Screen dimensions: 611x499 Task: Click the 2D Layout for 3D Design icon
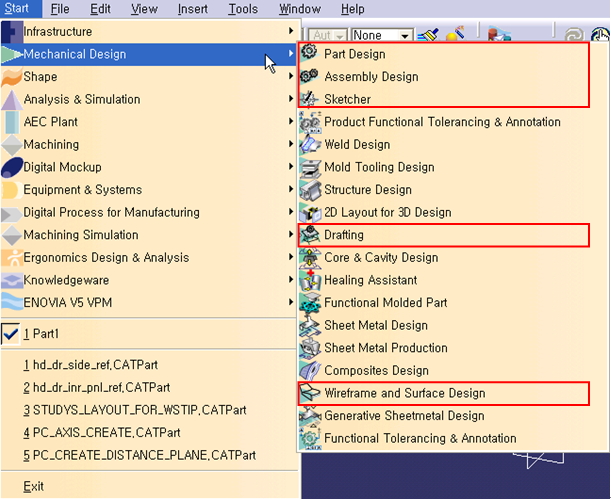click(310, 212)
